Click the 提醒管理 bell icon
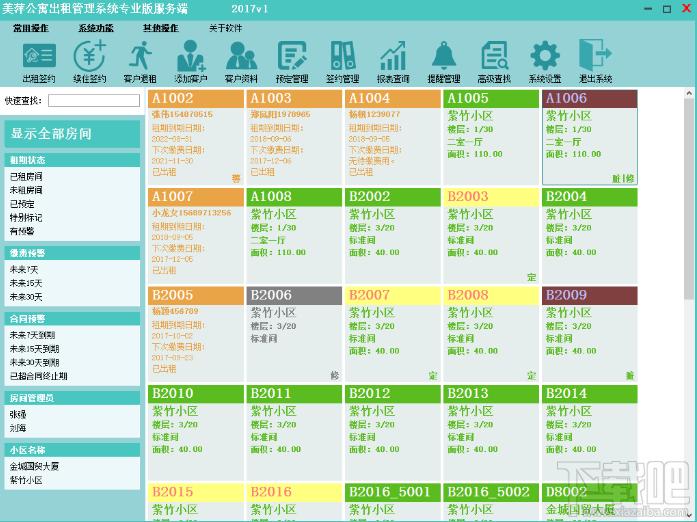The height and width of the screenshot is (522, 697). (444, 62)
